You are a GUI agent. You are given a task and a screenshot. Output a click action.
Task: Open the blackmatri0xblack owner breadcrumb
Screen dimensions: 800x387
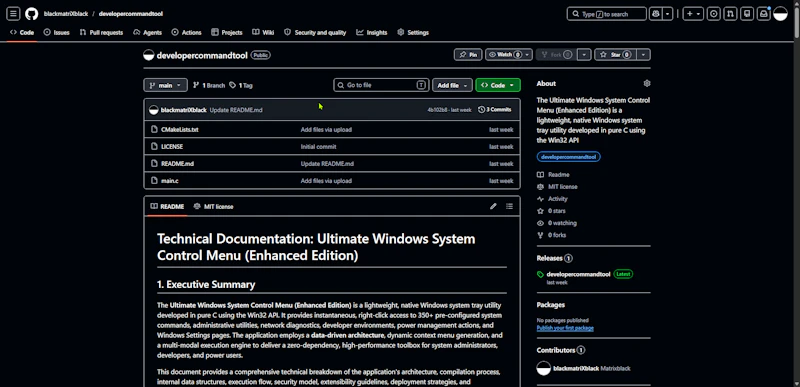click(x=66, y=14)
